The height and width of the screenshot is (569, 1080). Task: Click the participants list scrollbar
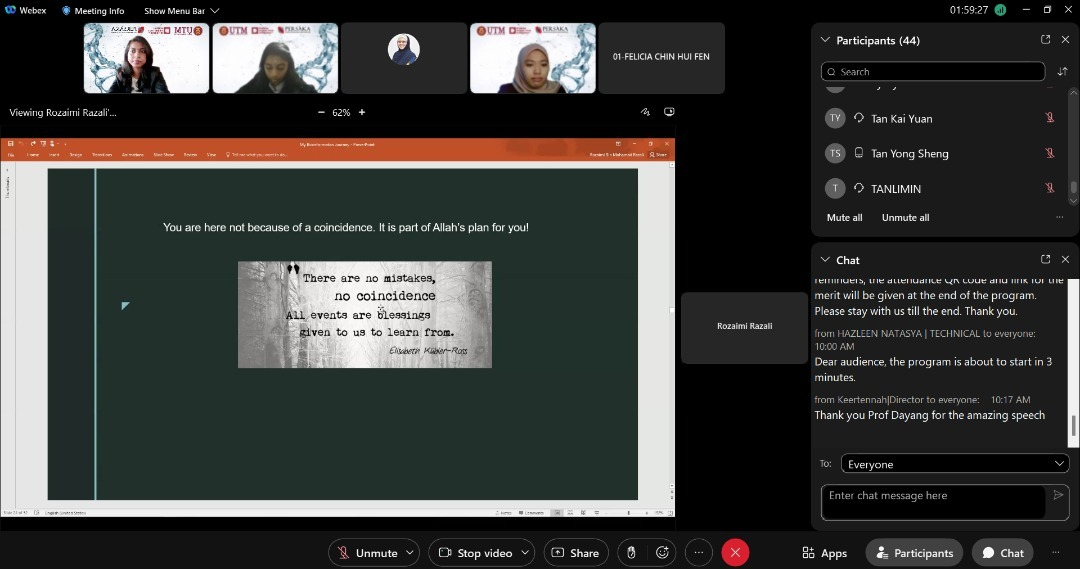[x=1073, y=187]
